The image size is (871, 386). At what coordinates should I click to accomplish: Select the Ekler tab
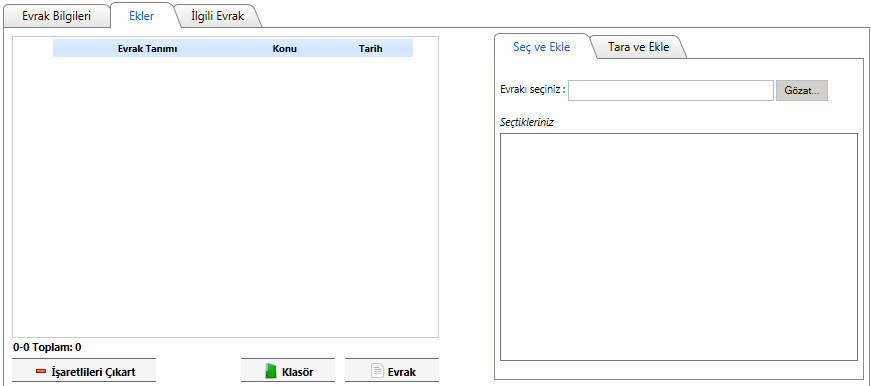[x=141, y=16]
